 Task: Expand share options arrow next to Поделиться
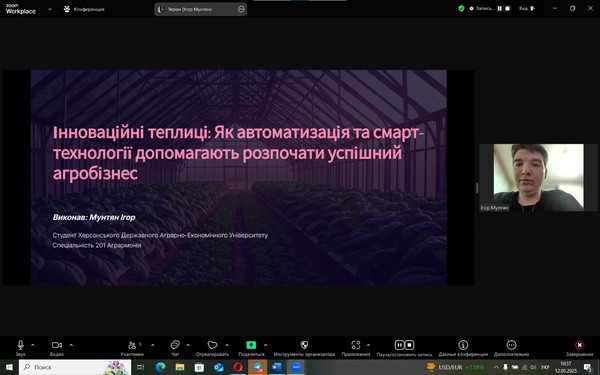coord(265,345)
